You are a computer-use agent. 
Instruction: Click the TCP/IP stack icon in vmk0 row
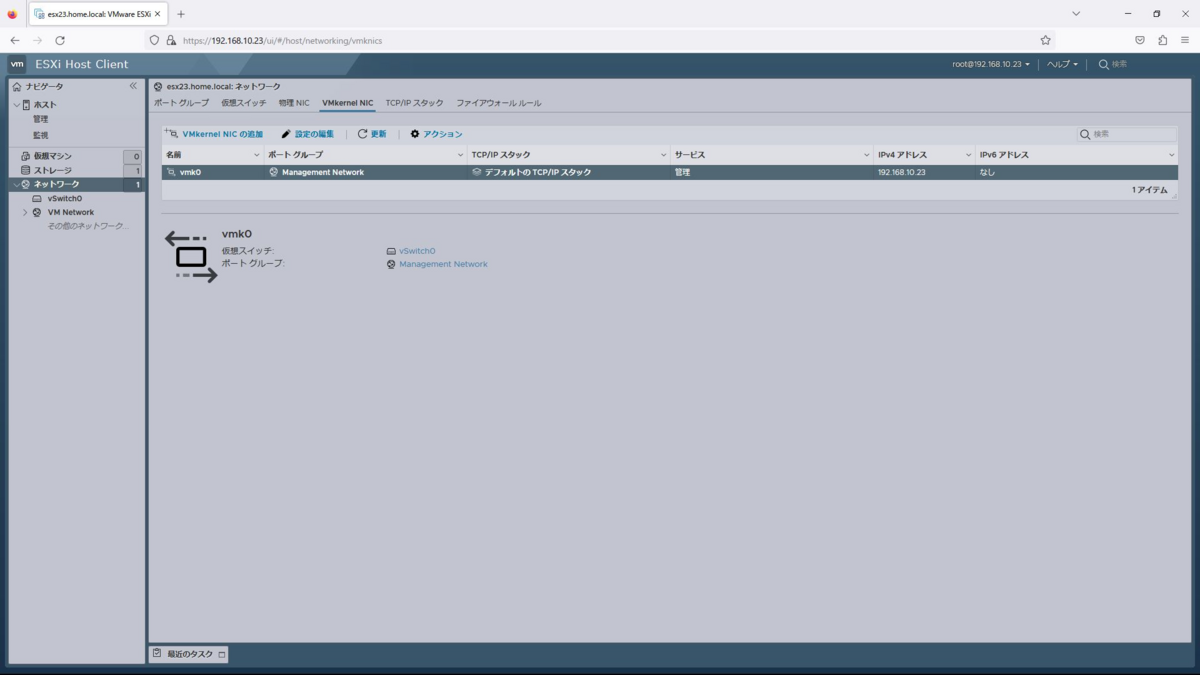[477, 172]
